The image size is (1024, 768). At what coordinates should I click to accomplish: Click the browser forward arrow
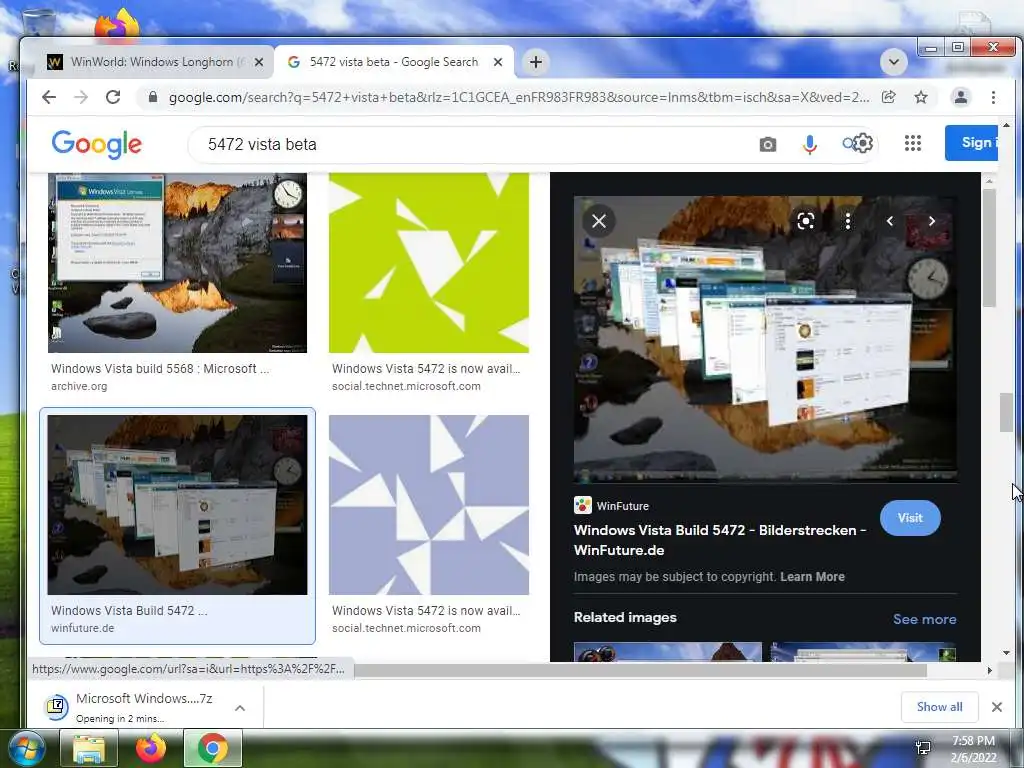pyautogui.click(x=80, y=97)
